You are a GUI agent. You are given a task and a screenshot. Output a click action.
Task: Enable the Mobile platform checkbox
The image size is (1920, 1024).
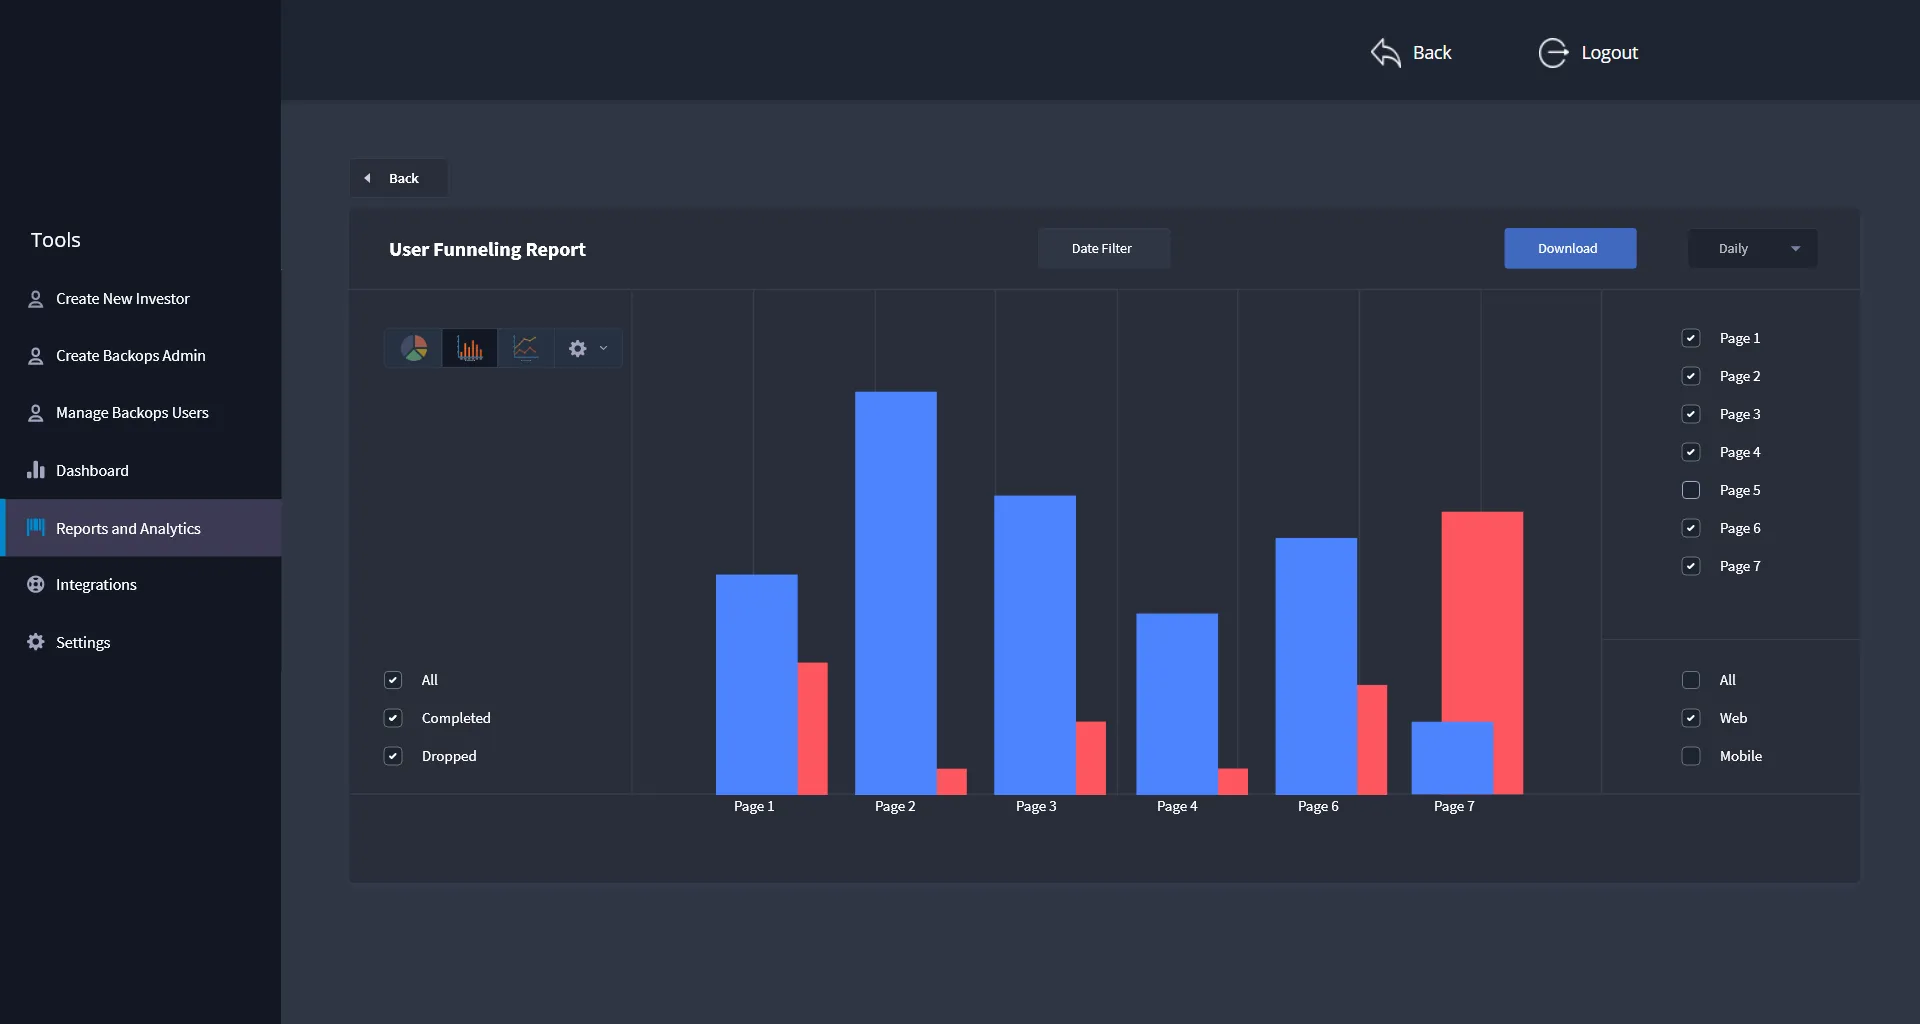1691,756
